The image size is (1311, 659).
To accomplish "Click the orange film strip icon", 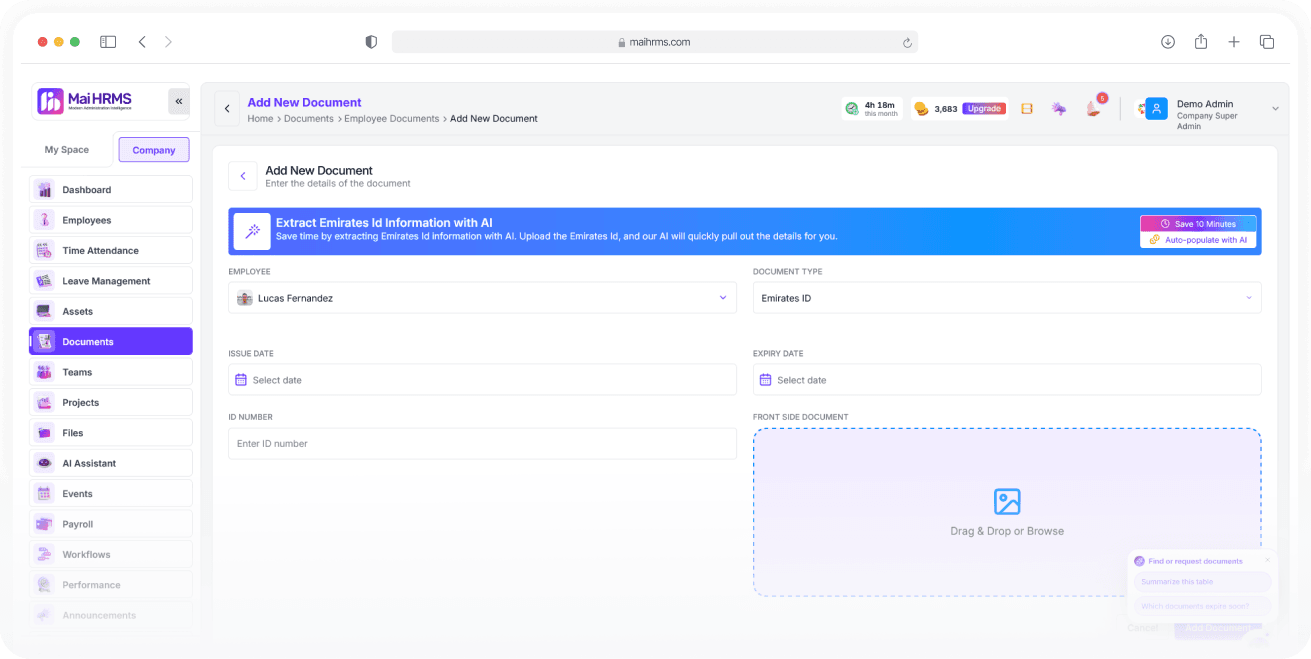I will (1027, 109).
